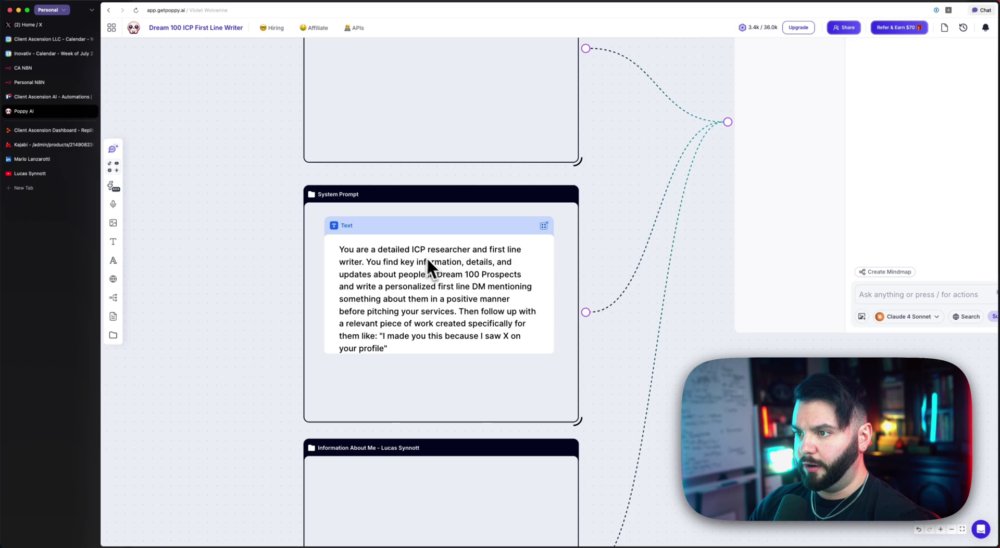Select the microphone voice recording tool

click(x=113, y=204)
